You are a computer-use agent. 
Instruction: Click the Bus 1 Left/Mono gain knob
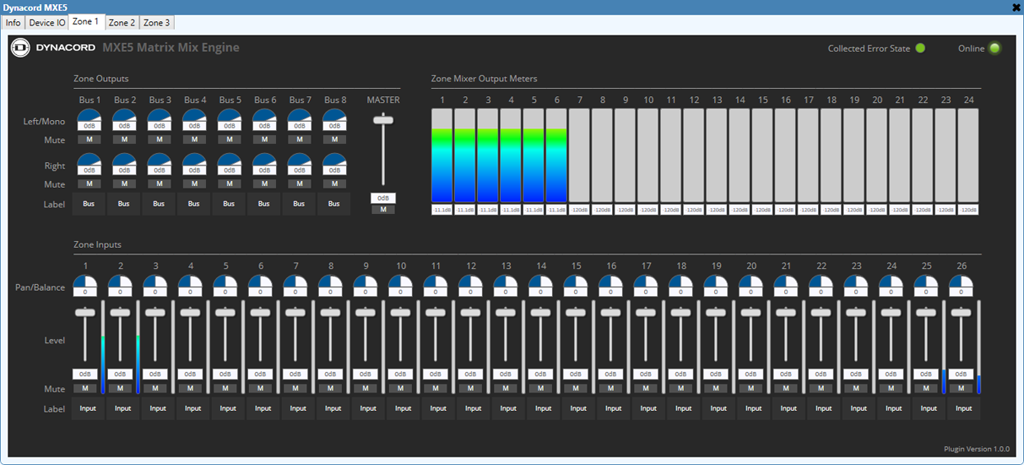tap(89, 117)
